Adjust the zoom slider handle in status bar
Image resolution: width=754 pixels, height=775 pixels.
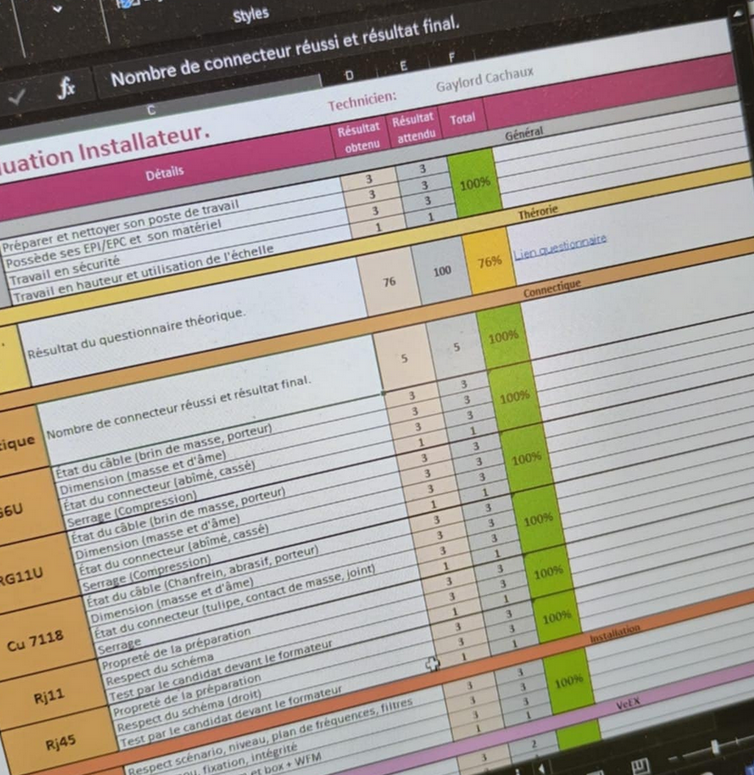[x=715, y=746]
